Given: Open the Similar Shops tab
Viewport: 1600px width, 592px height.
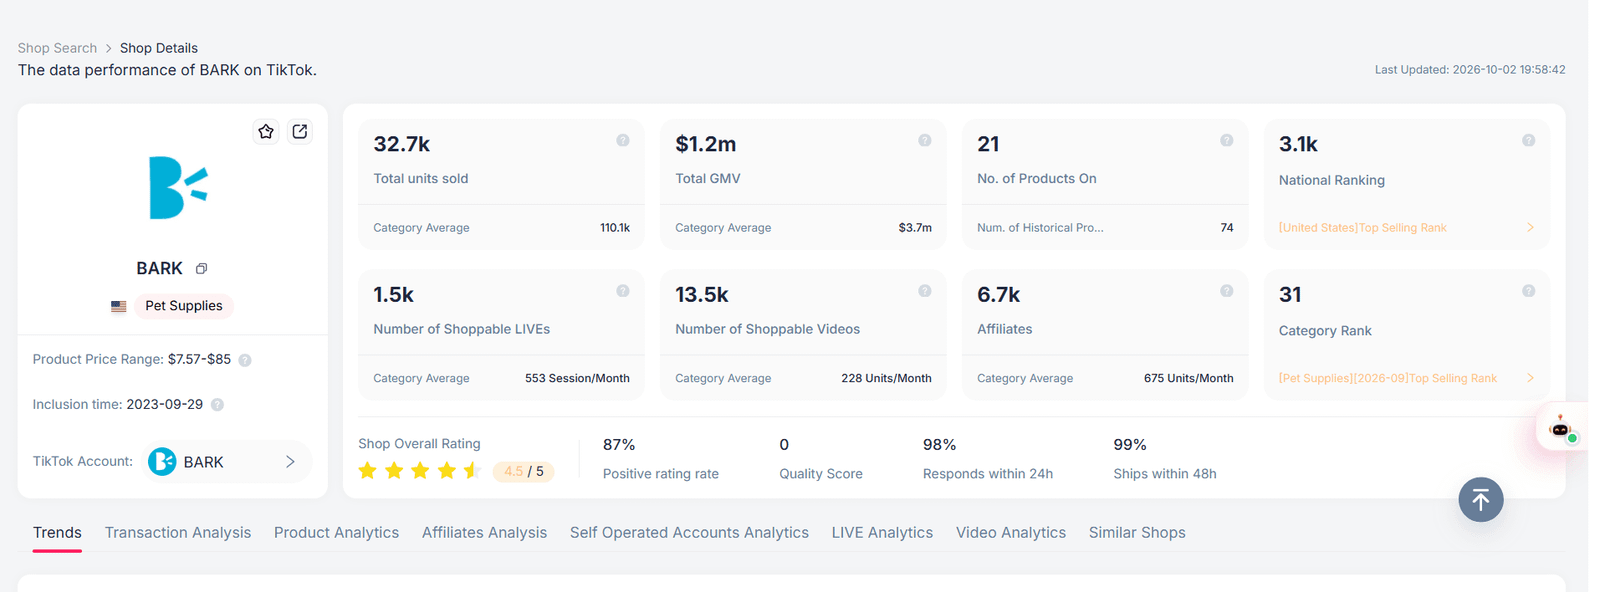Looking at the screenshot, I should pyautogui.click(x=1137, y=533).
